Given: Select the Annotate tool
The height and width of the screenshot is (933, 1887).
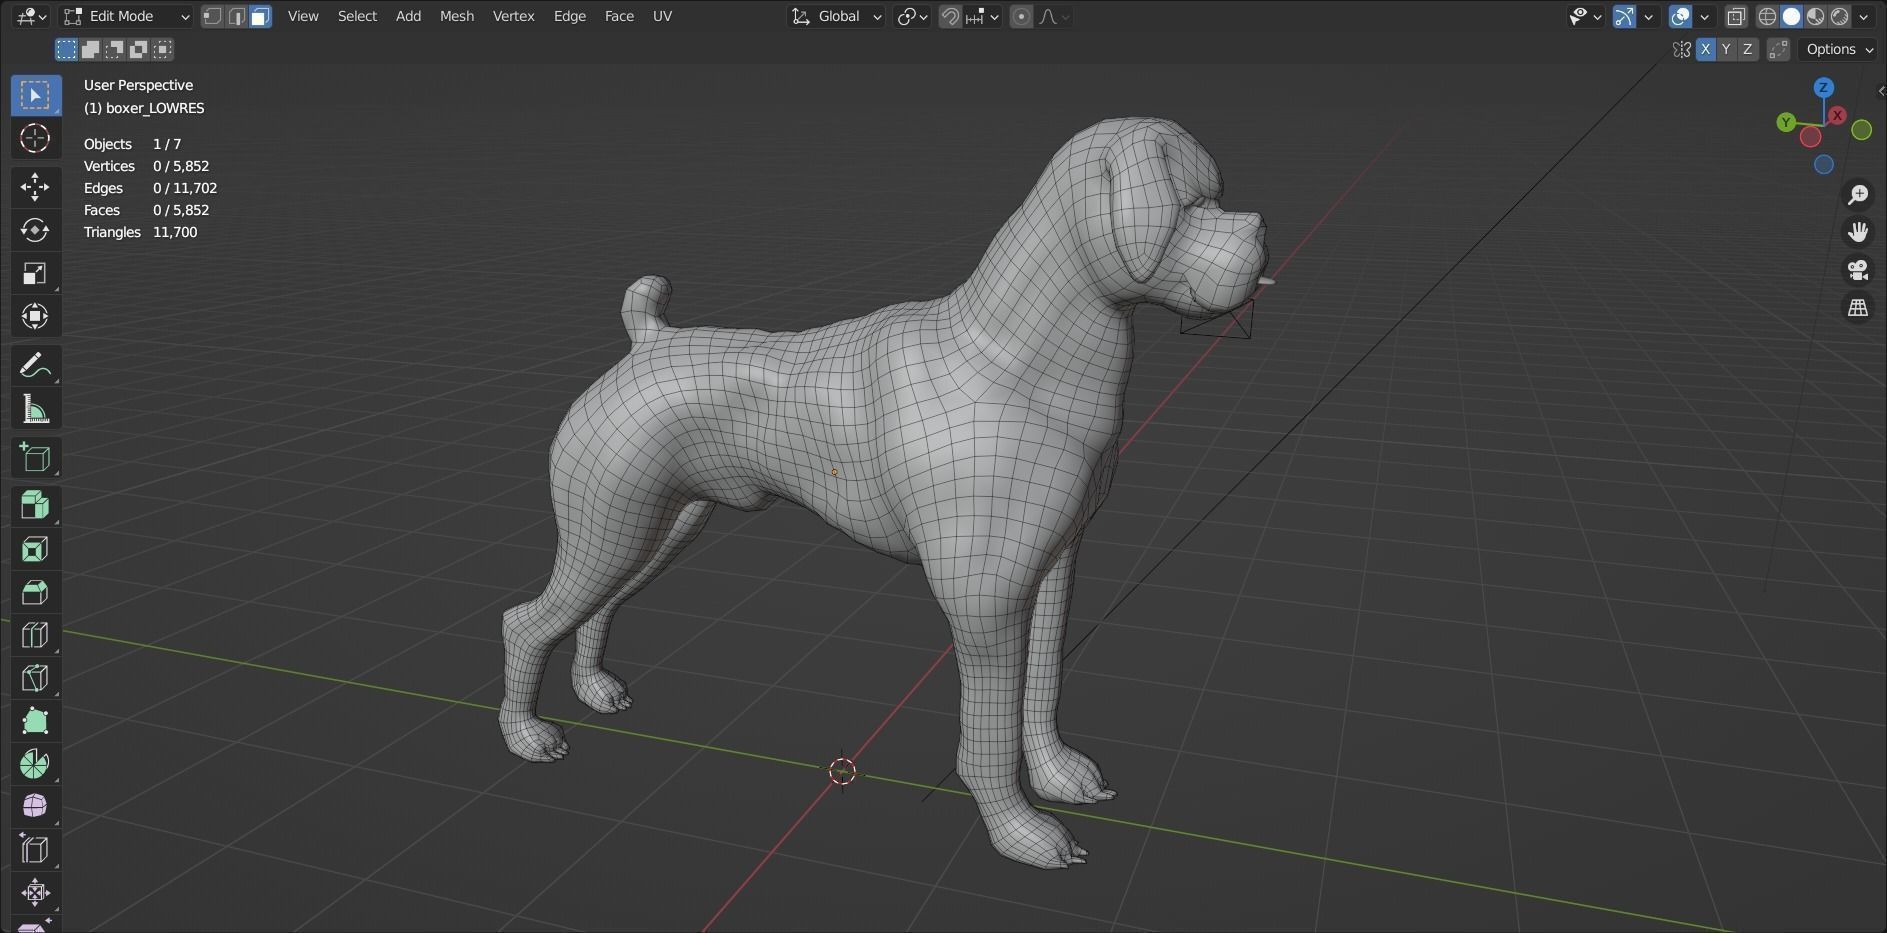Looking at the screenshot, I should pos(35,366).
